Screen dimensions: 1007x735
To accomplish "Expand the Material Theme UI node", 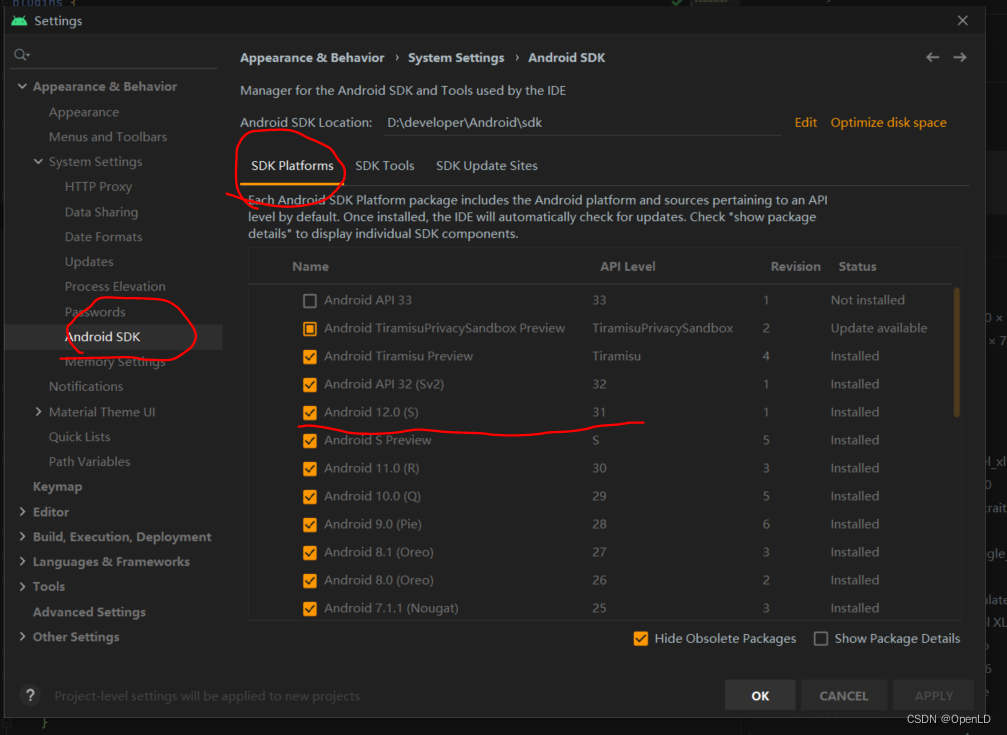I will click(x=38, y=412).
